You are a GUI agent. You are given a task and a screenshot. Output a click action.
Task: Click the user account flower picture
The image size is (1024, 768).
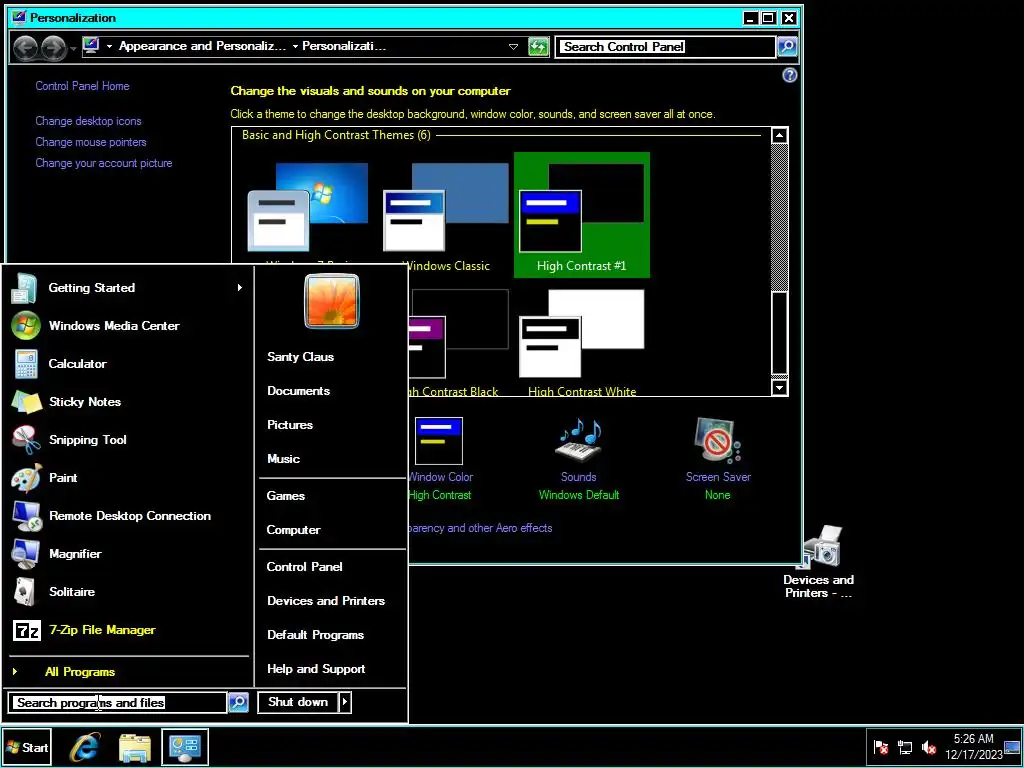pos(332,301)
